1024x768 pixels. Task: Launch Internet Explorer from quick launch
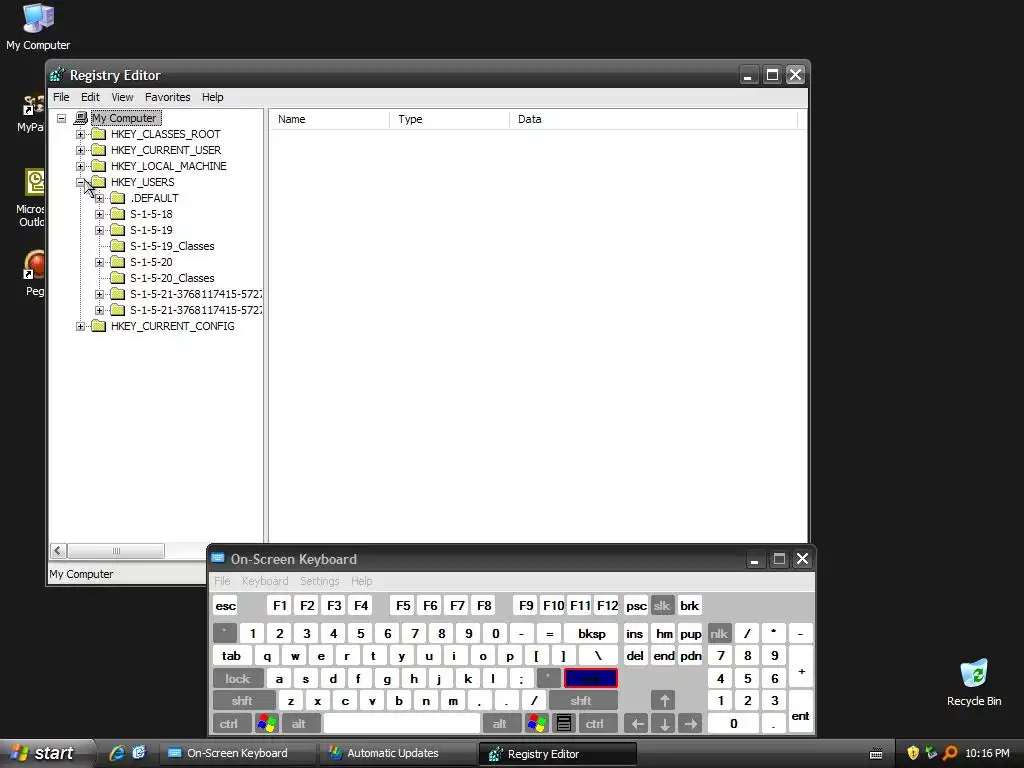(x=117, y=753)
